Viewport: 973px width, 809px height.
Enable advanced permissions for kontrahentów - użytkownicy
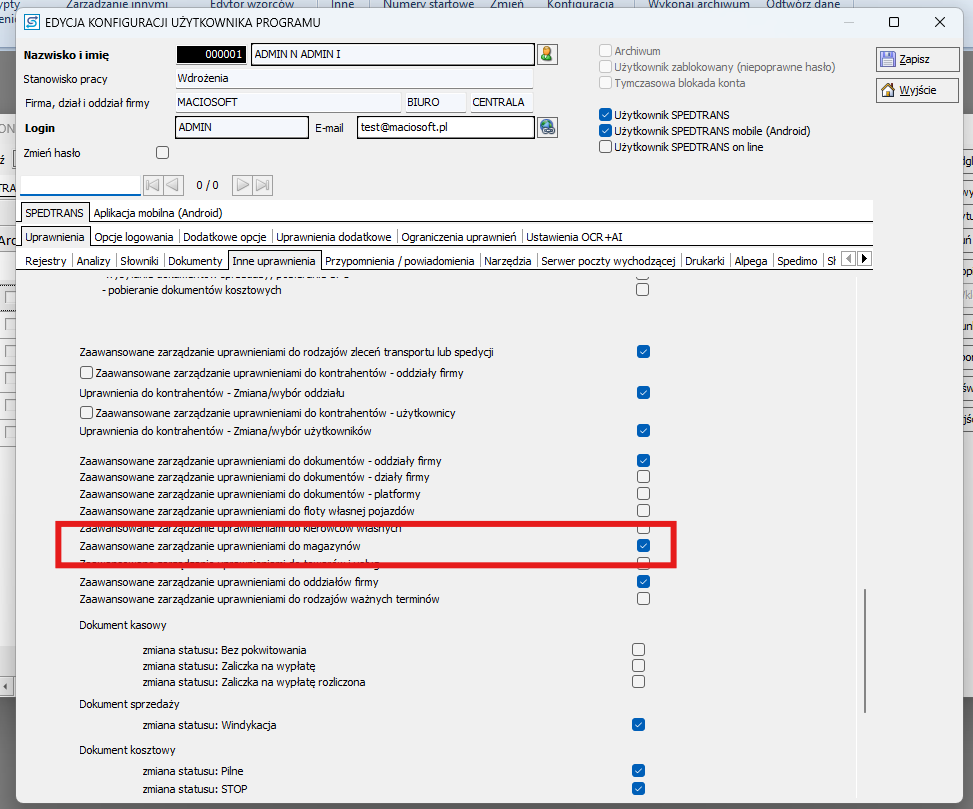86,412
